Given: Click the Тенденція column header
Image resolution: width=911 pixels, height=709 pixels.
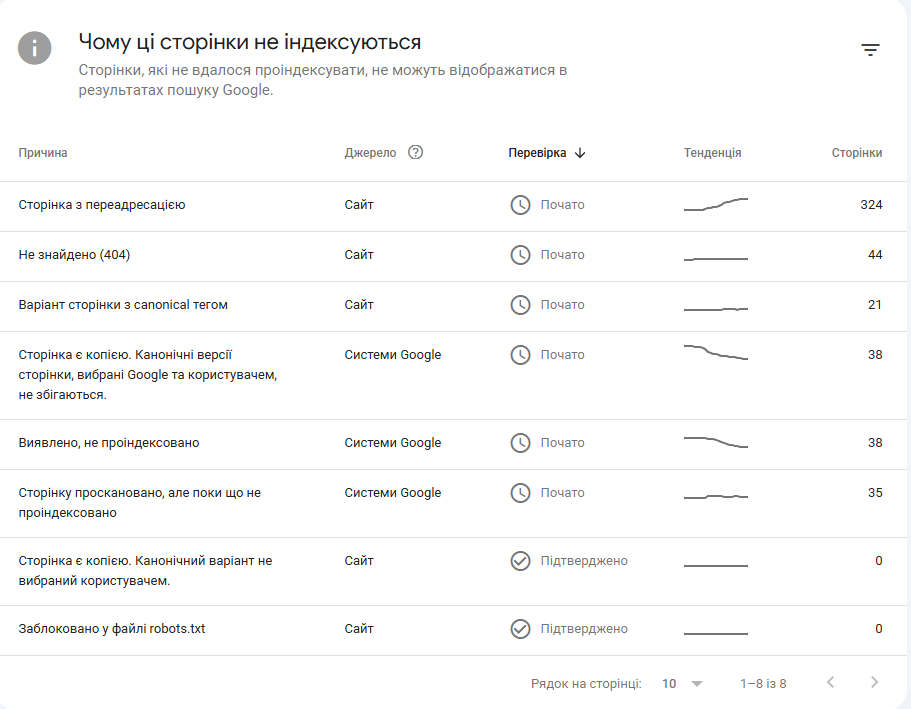Looking at the screenshot, I should pyautogui.click(x=712, y=153).
